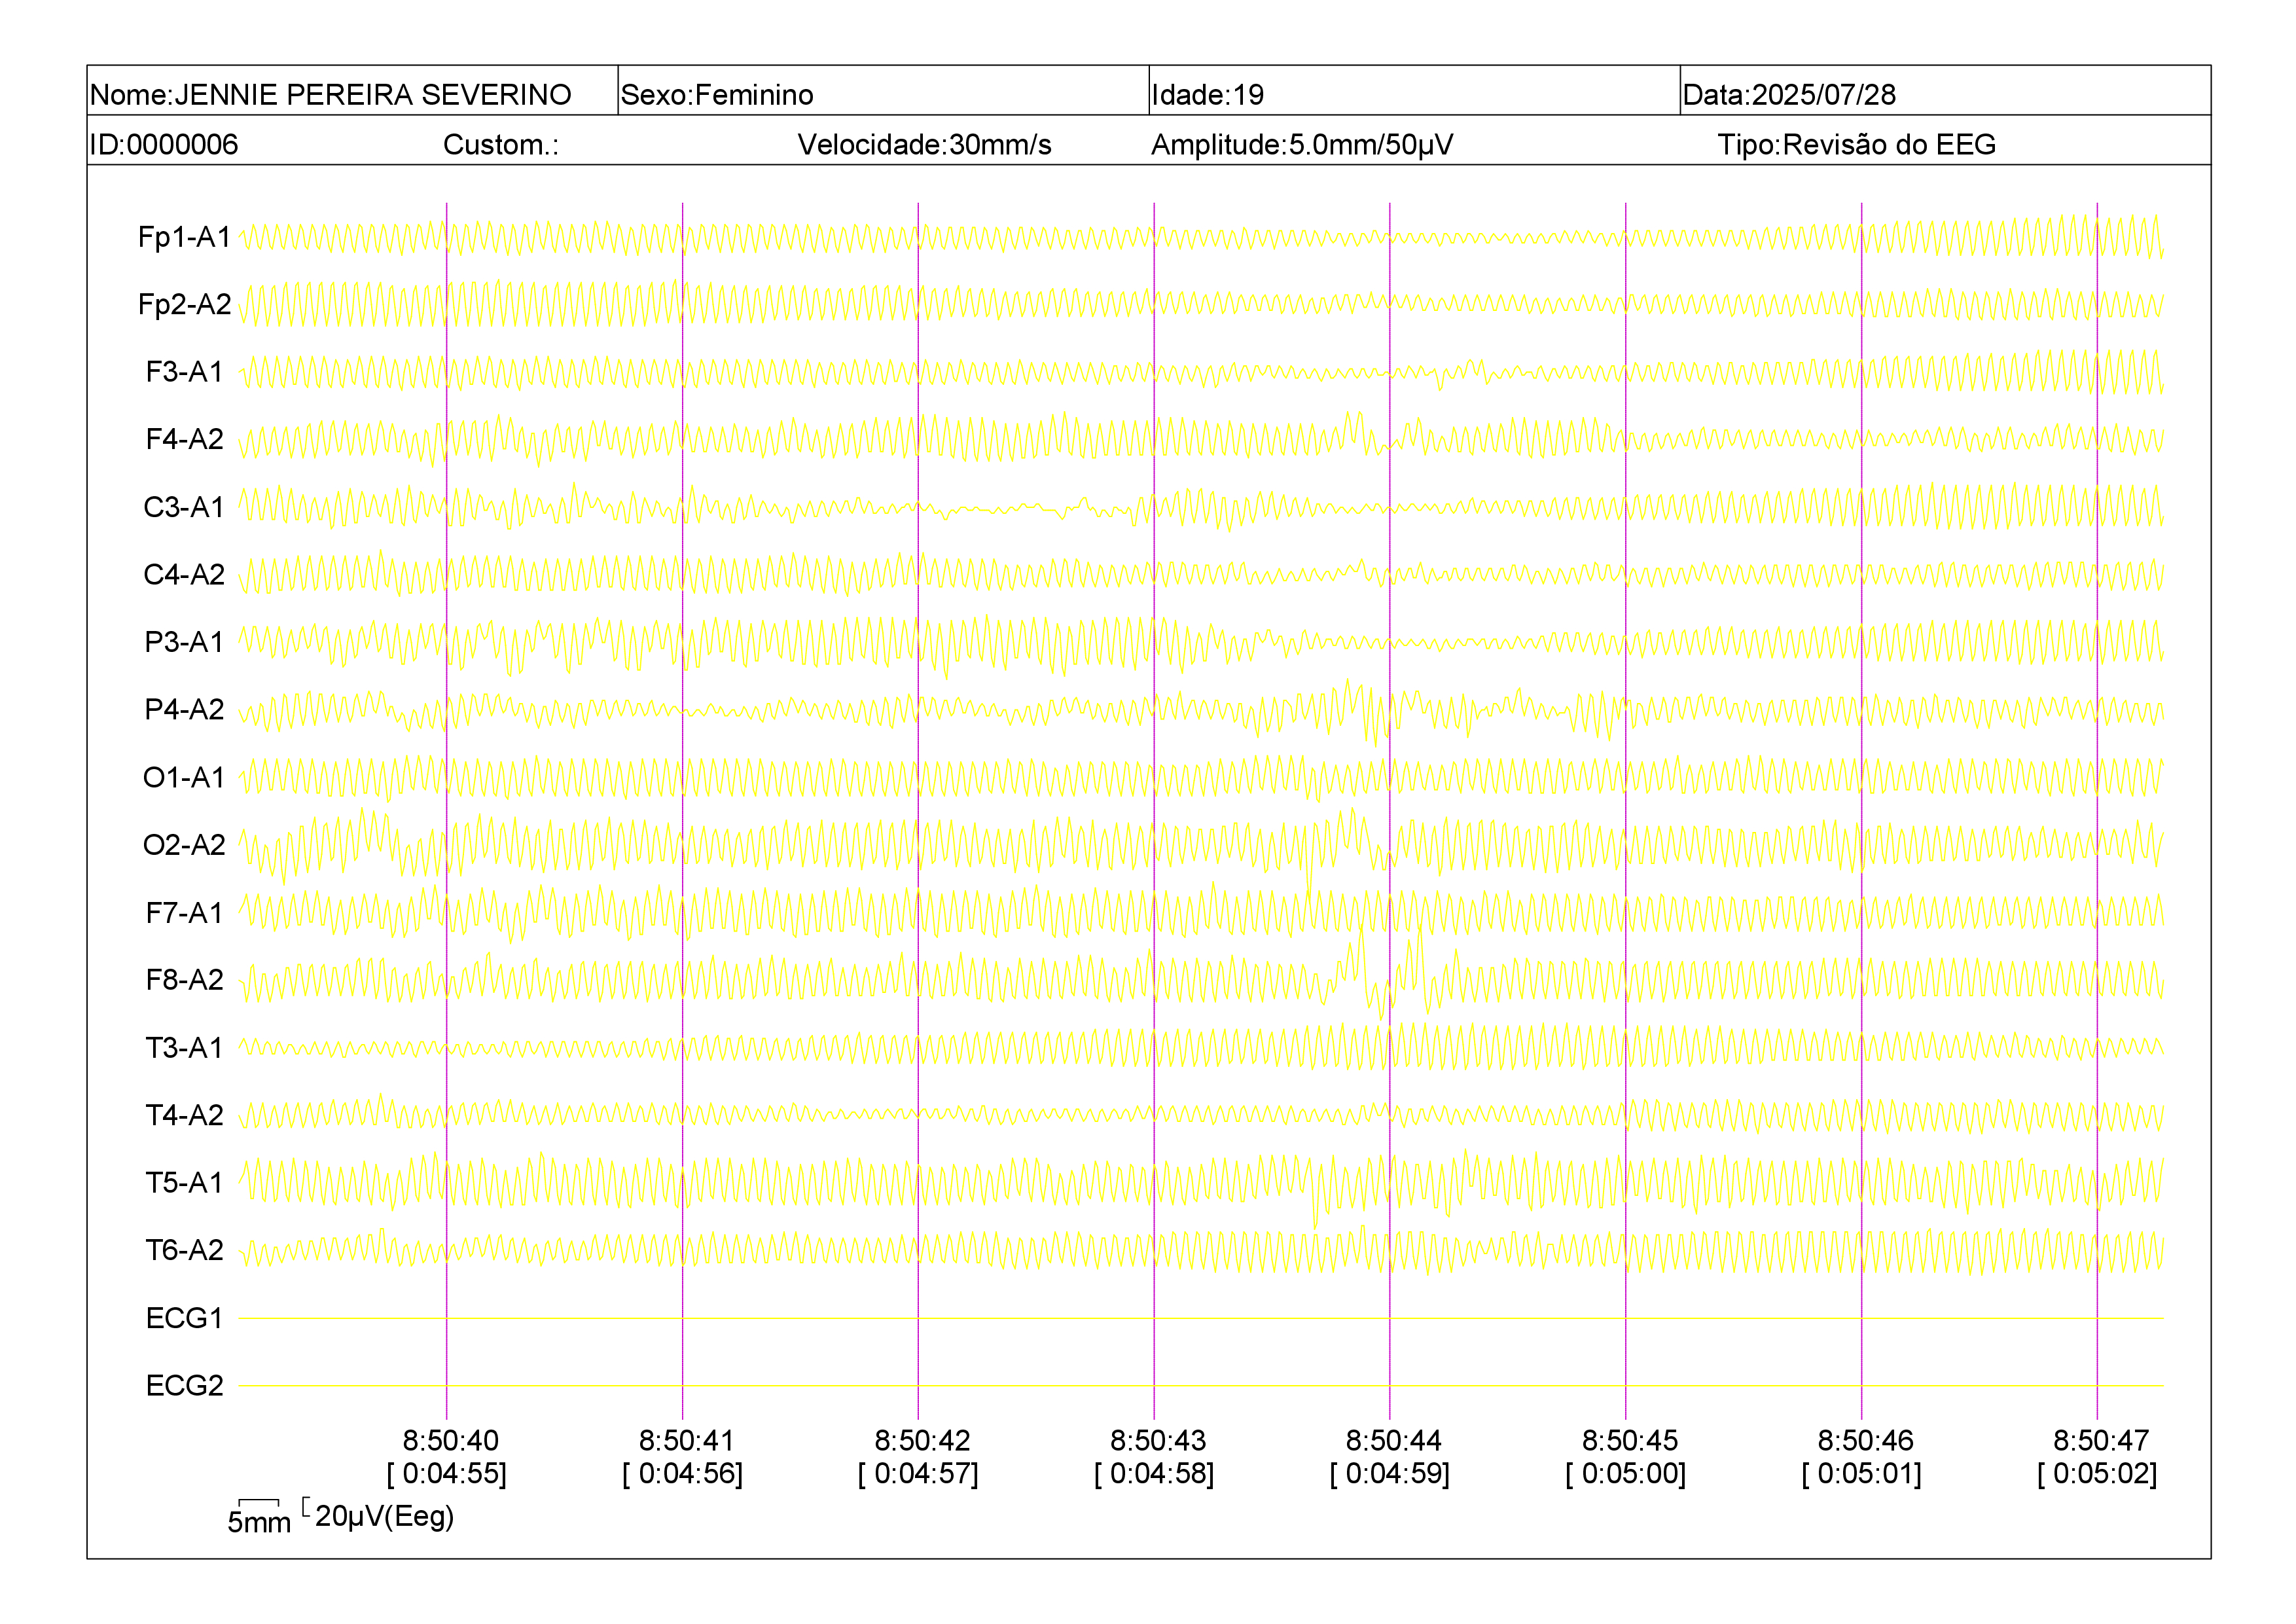The height and width of the screenshot is (1624, 2296).
Task: Click the 5mm scale bar legend
Action: [x=259, y=1517]
